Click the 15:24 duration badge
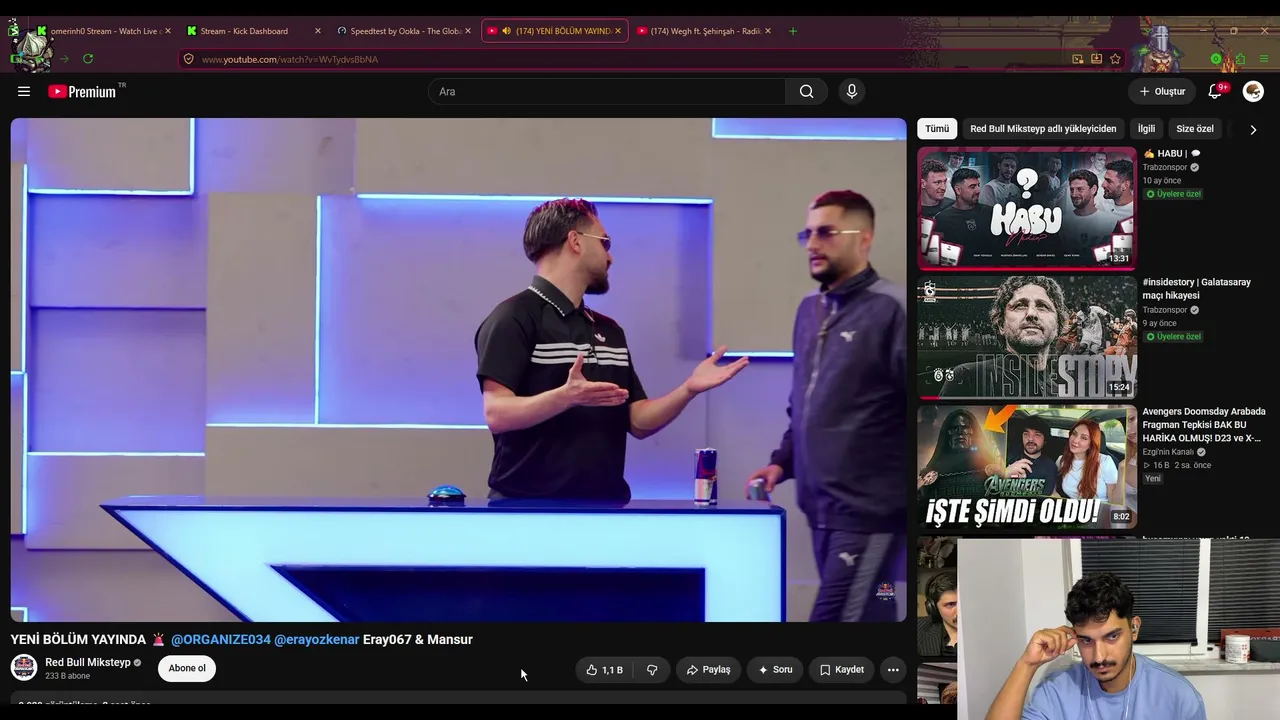Screen dimensions: 1280x720 click(1118, 387)
